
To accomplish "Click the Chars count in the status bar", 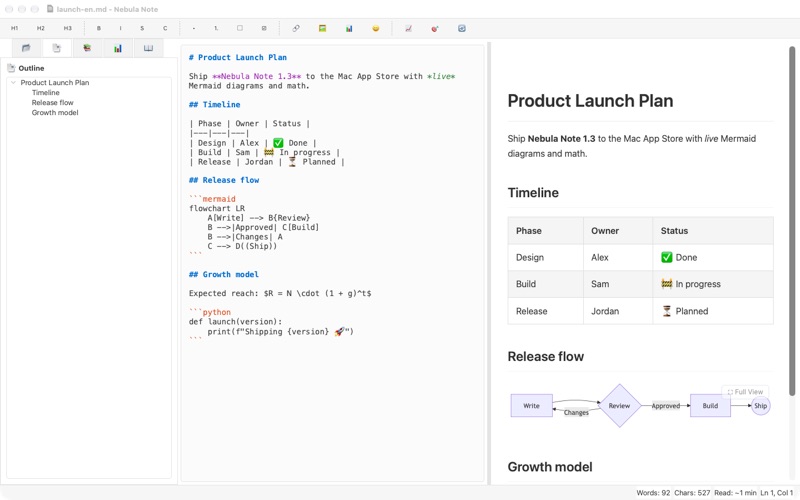I will click(692, 493).
